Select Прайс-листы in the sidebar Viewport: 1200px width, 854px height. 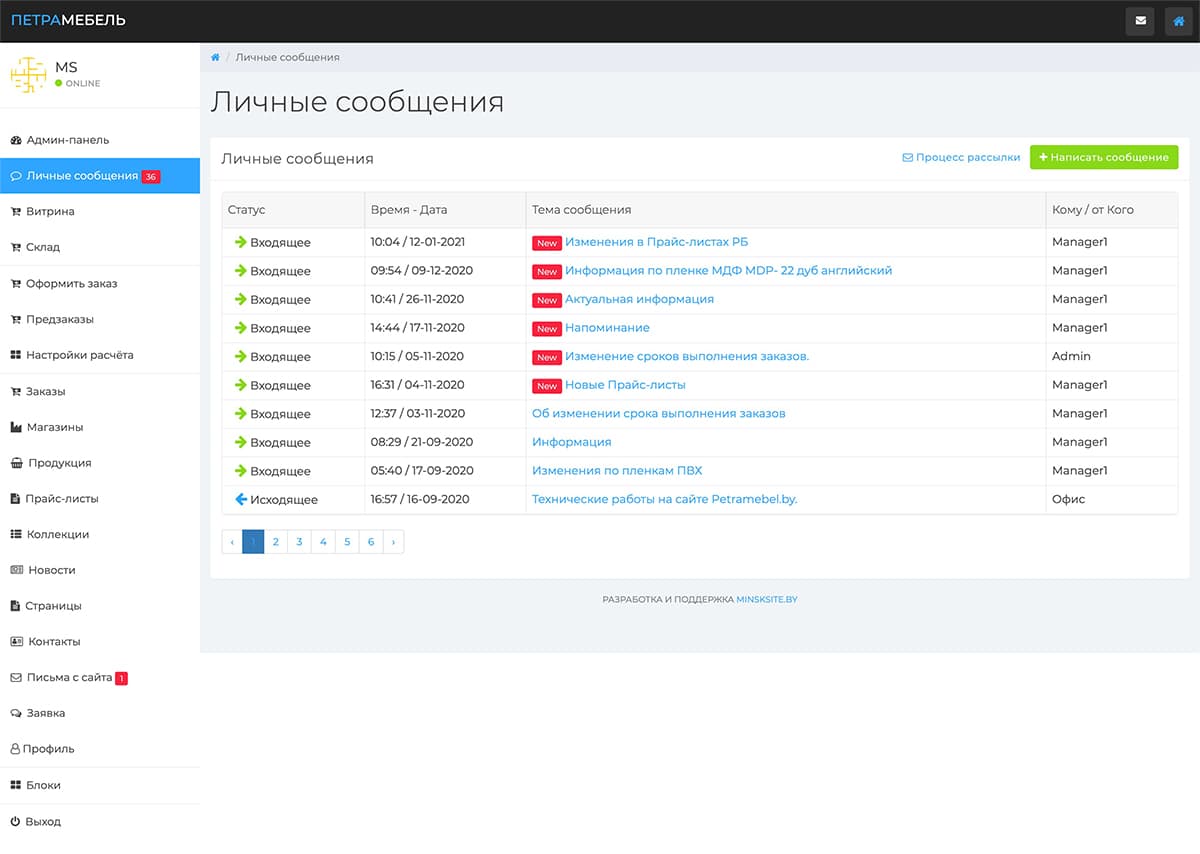coord(57,498)
